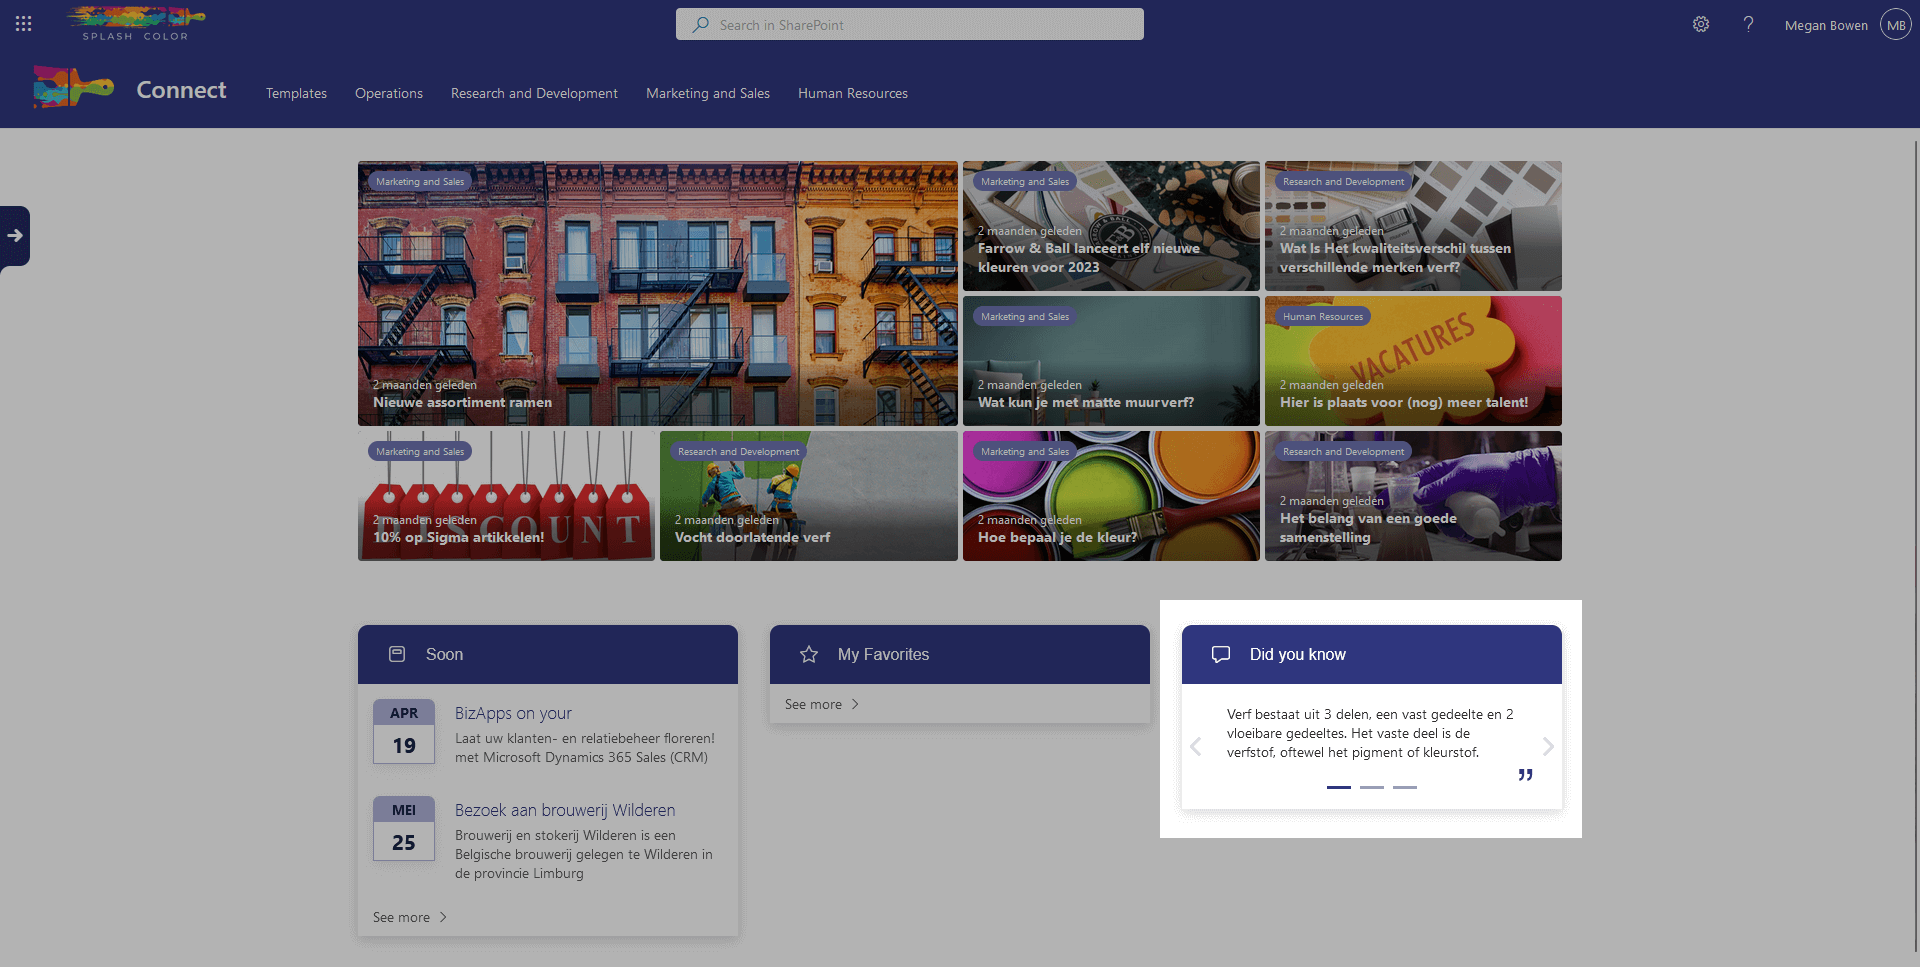Viewport: 1920px width, 967px height.
Task: Open Research and Development navigation item
Action: [x=534, y=93]
